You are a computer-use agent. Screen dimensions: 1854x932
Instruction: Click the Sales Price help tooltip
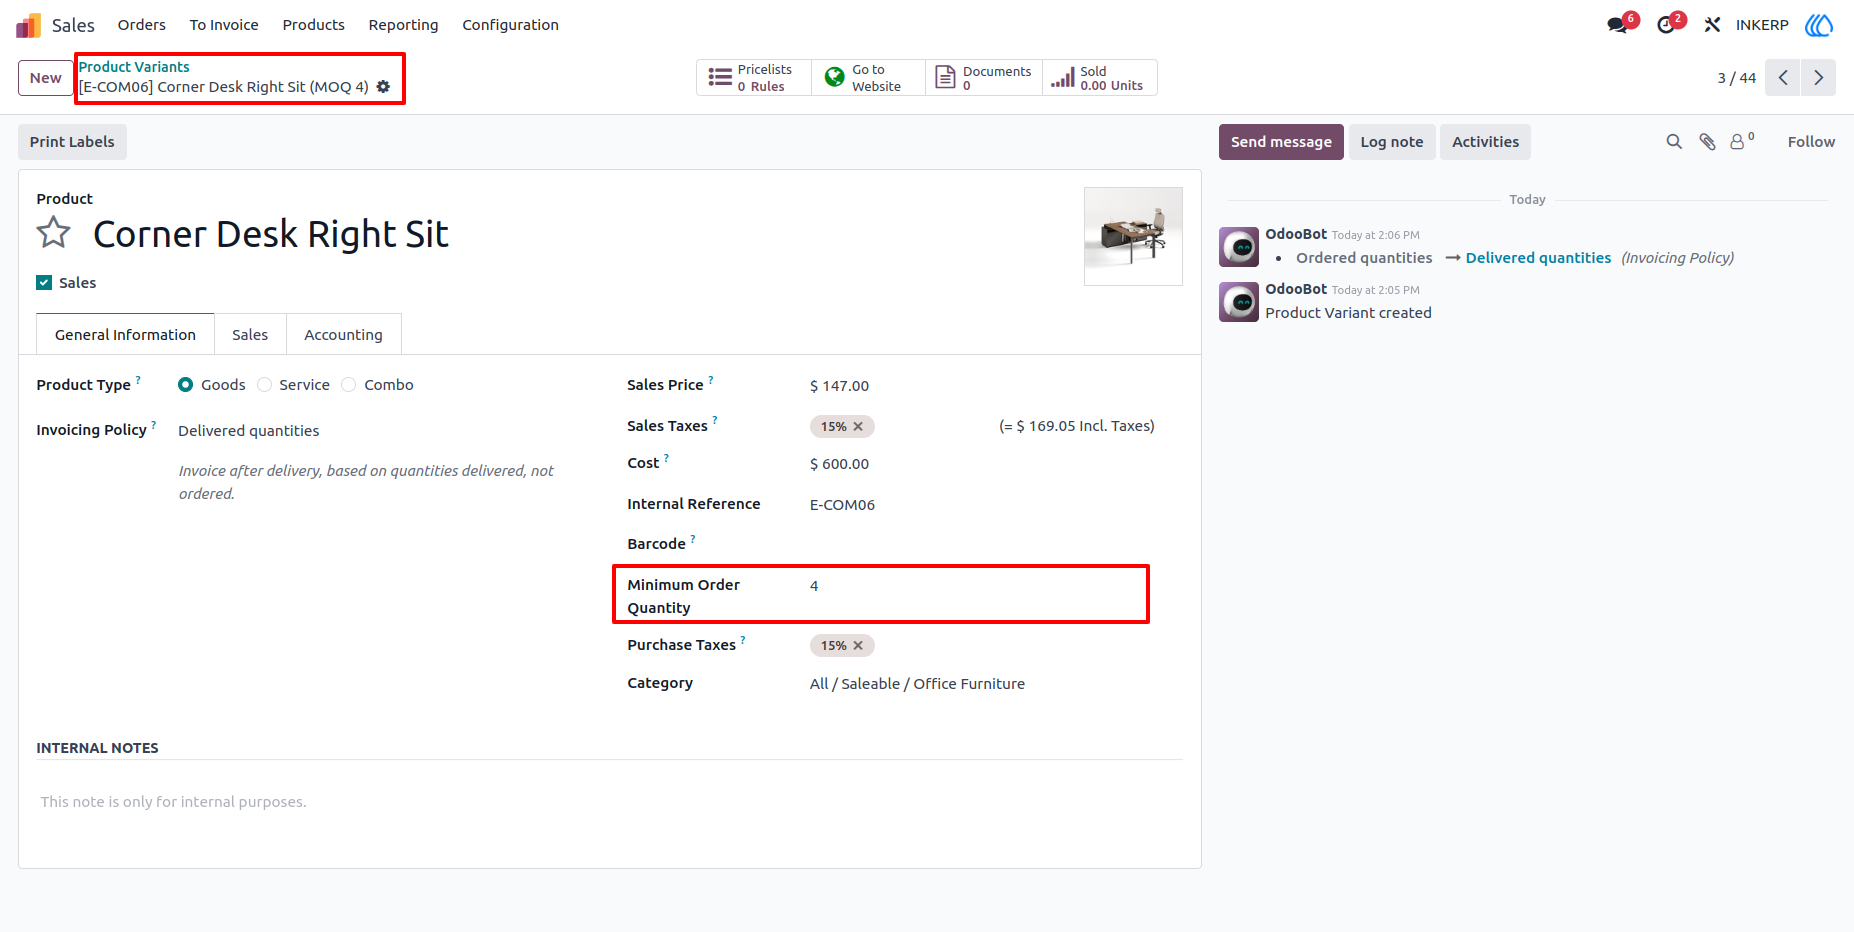[711, 380]
